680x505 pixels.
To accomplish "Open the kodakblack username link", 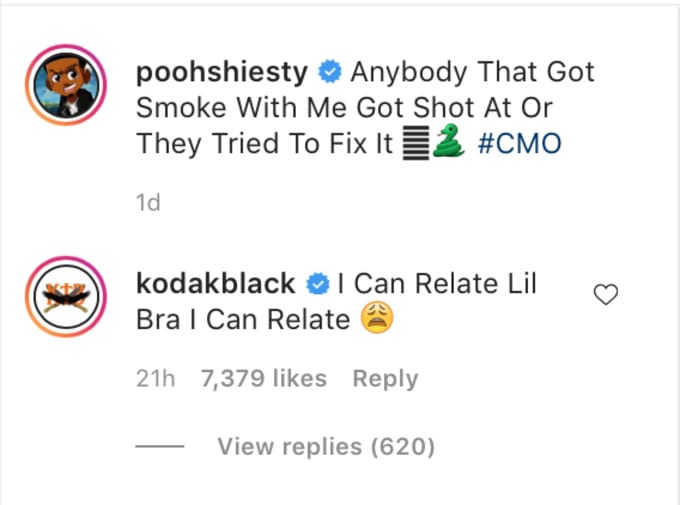I will coord(216,284).
